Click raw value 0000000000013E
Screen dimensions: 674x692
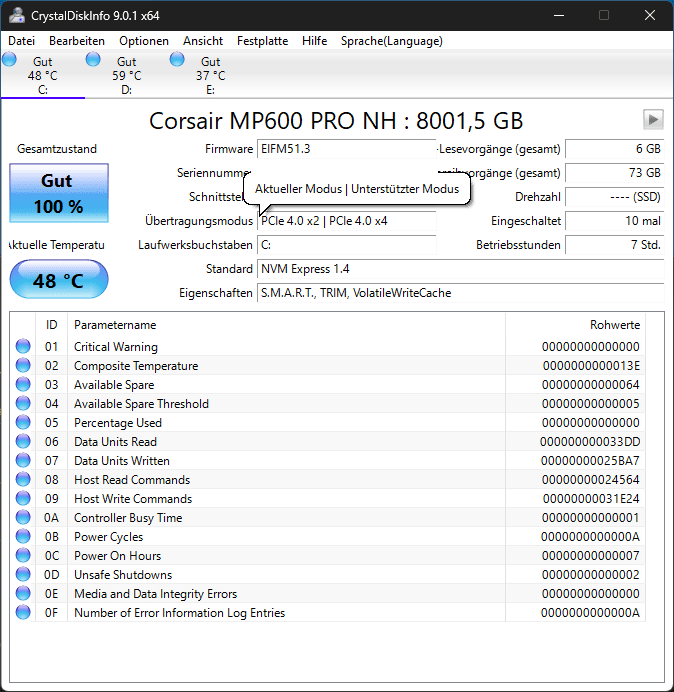[591, 366]
